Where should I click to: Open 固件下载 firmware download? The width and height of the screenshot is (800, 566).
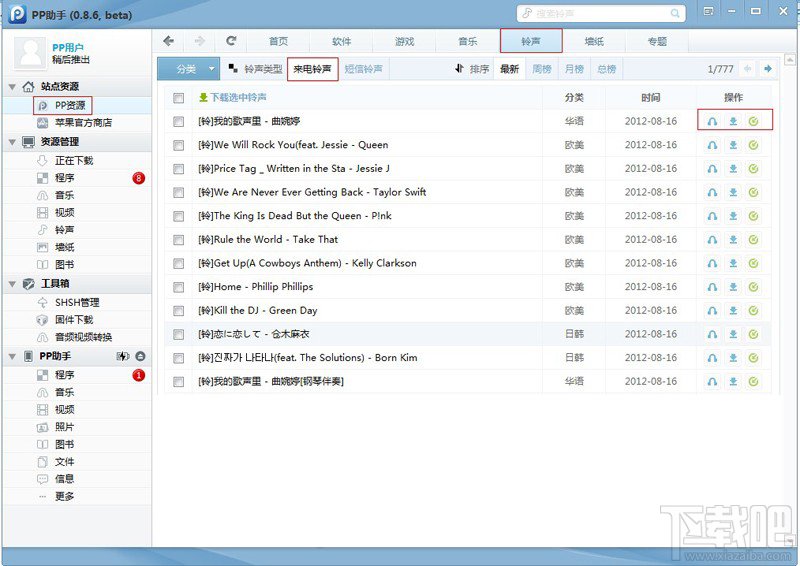(x=74, y=319)
